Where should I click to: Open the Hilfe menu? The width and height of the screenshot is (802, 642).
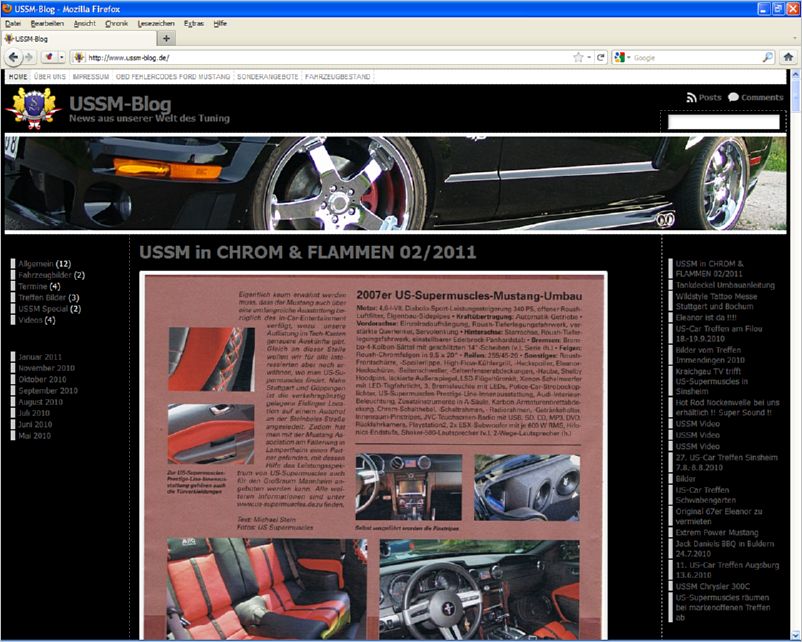(220, 24)
